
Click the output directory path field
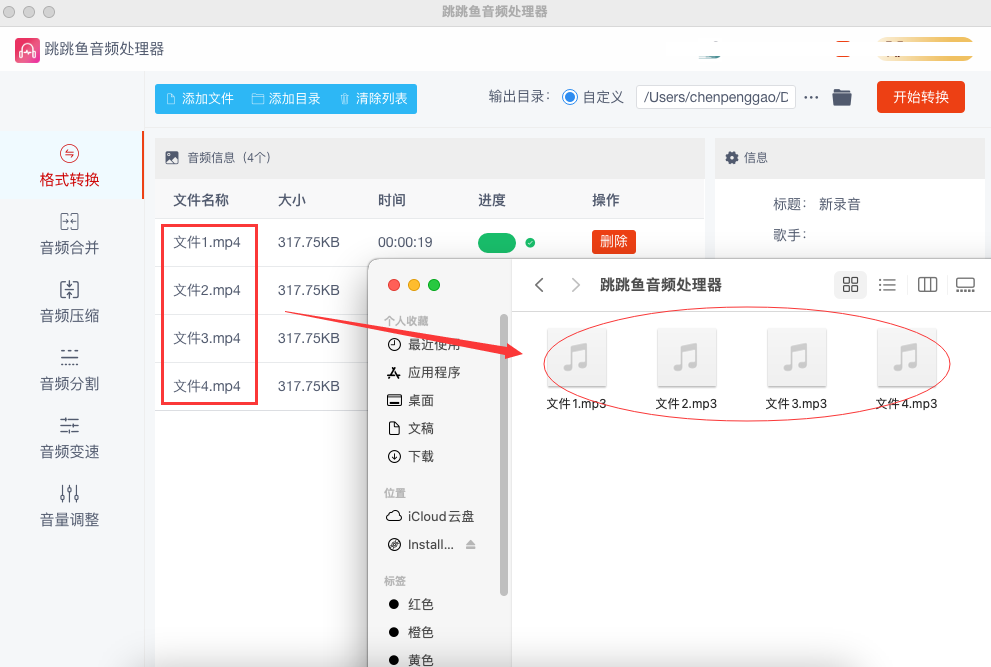[x=715, y=97]
